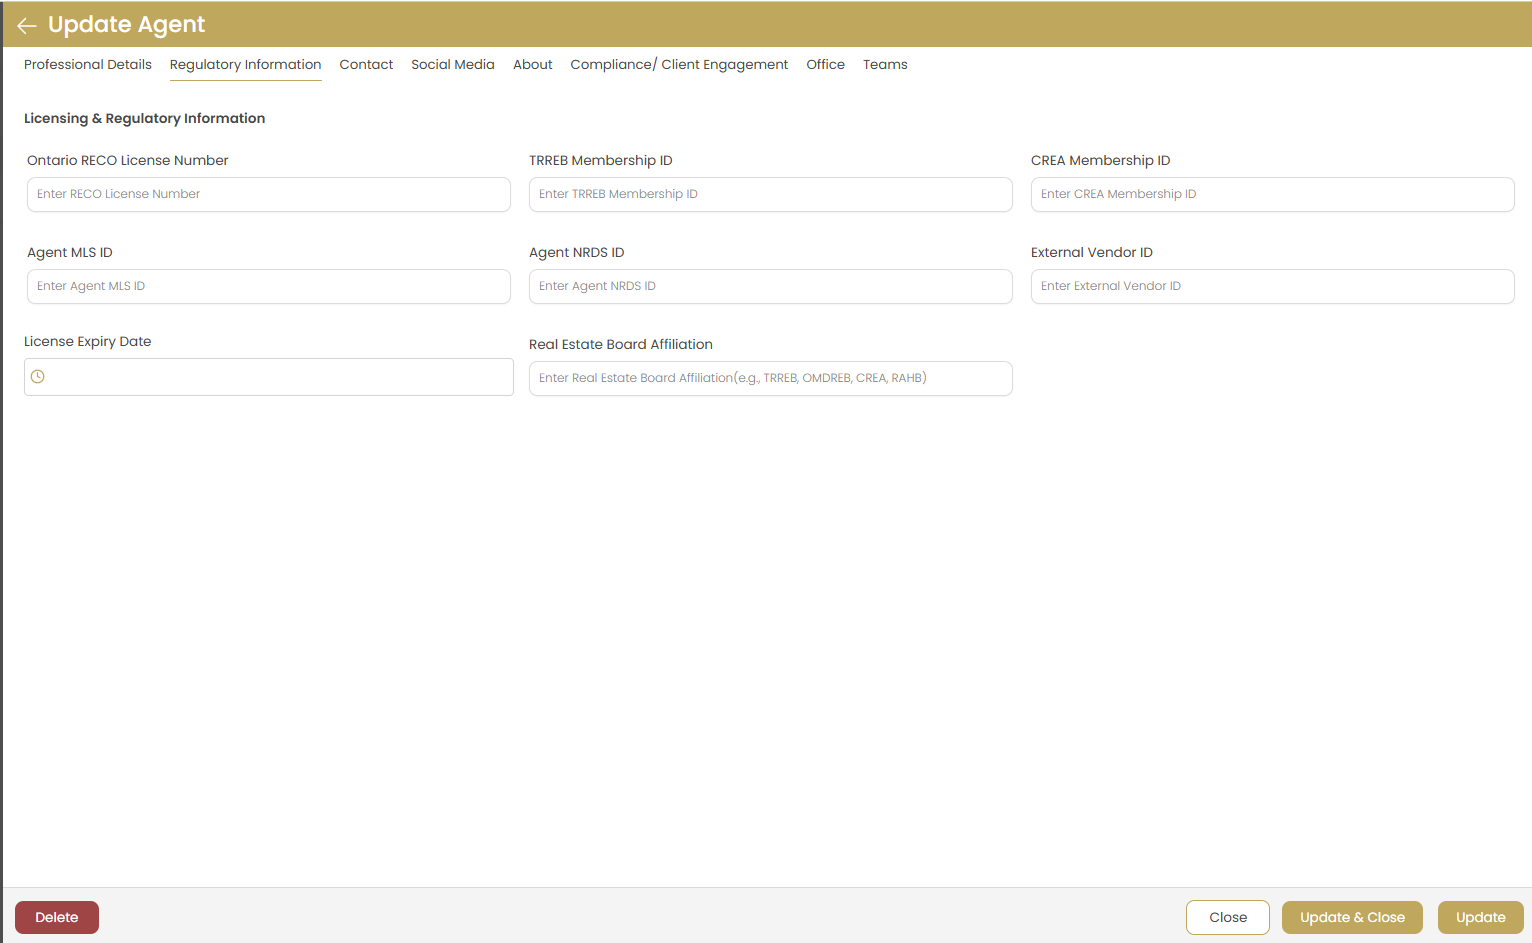This screenshot has height=943, width=1532.
Task: Click the Ontario RECO License Number field
Action: point(268,194)
